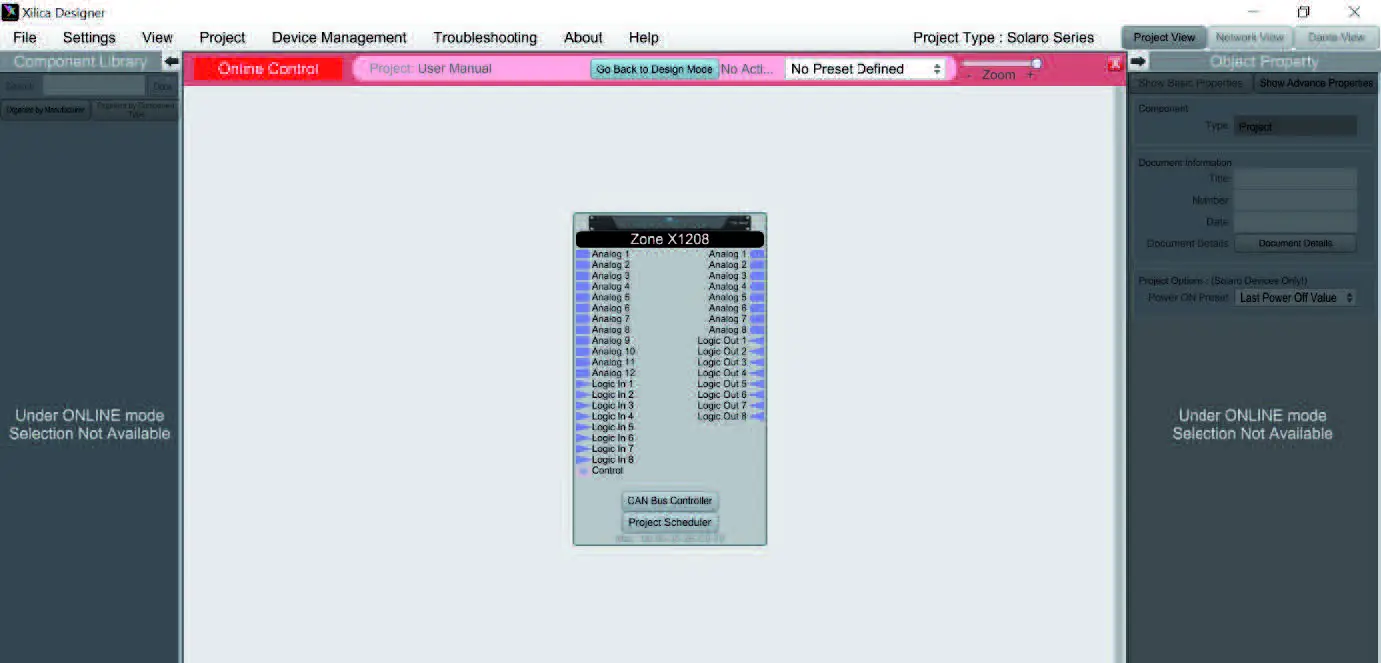This screenshot has height=663, width=1381.
Task: Expand the Power ON Preset dropdown
Action: pyautogui.click(x=1296, y=298)
